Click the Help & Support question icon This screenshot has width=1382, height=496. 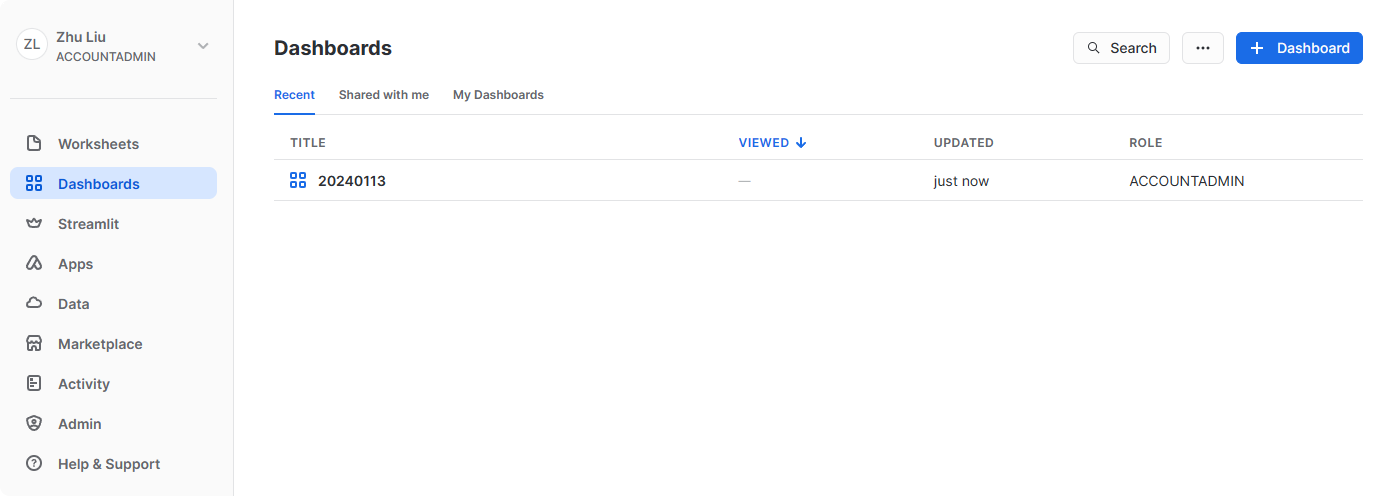pyautogui.click(x=34, y=464)
